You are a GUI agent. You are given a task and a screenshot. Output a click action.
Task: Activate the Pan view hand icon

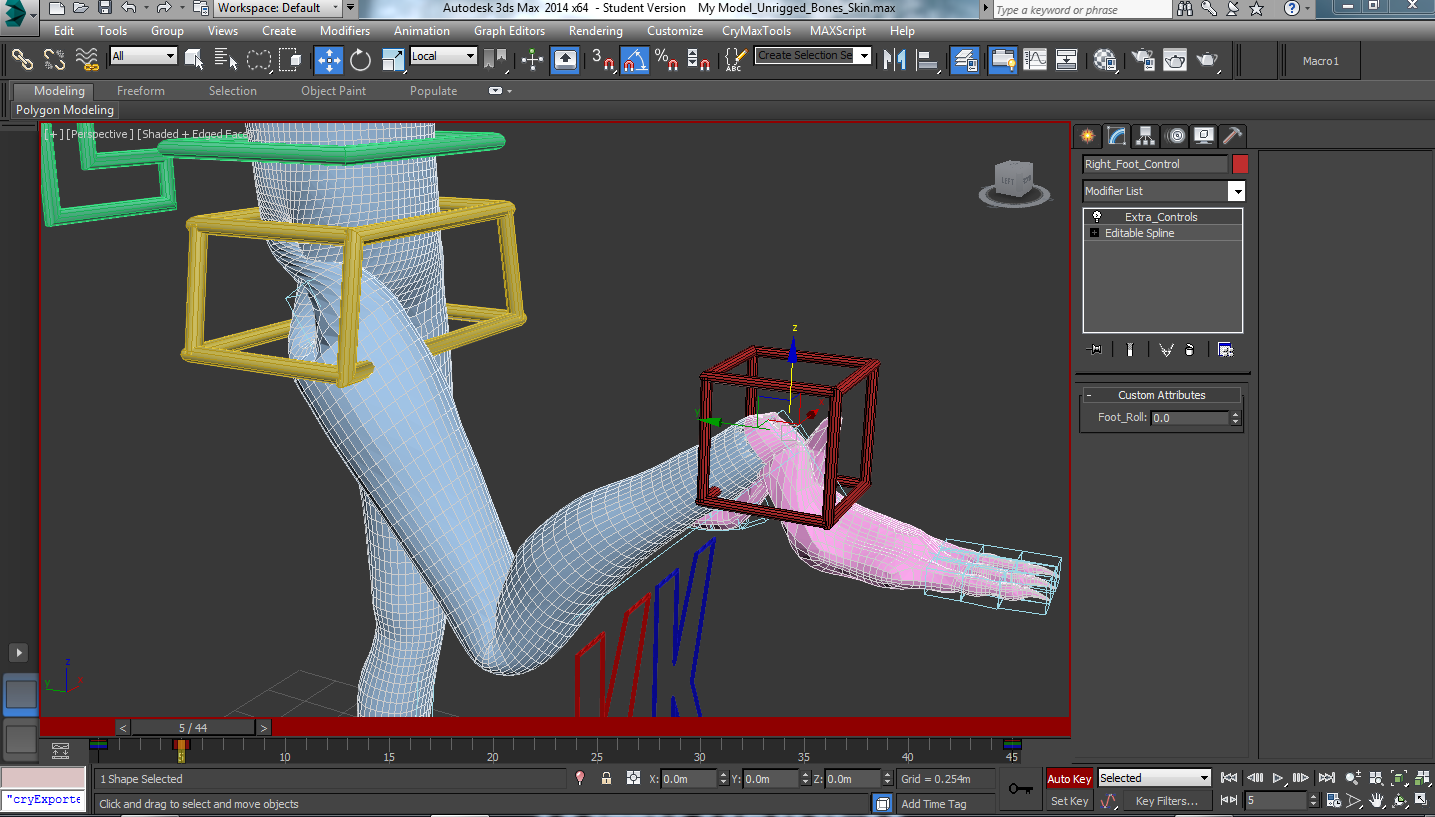click(x=1377, y=800)
